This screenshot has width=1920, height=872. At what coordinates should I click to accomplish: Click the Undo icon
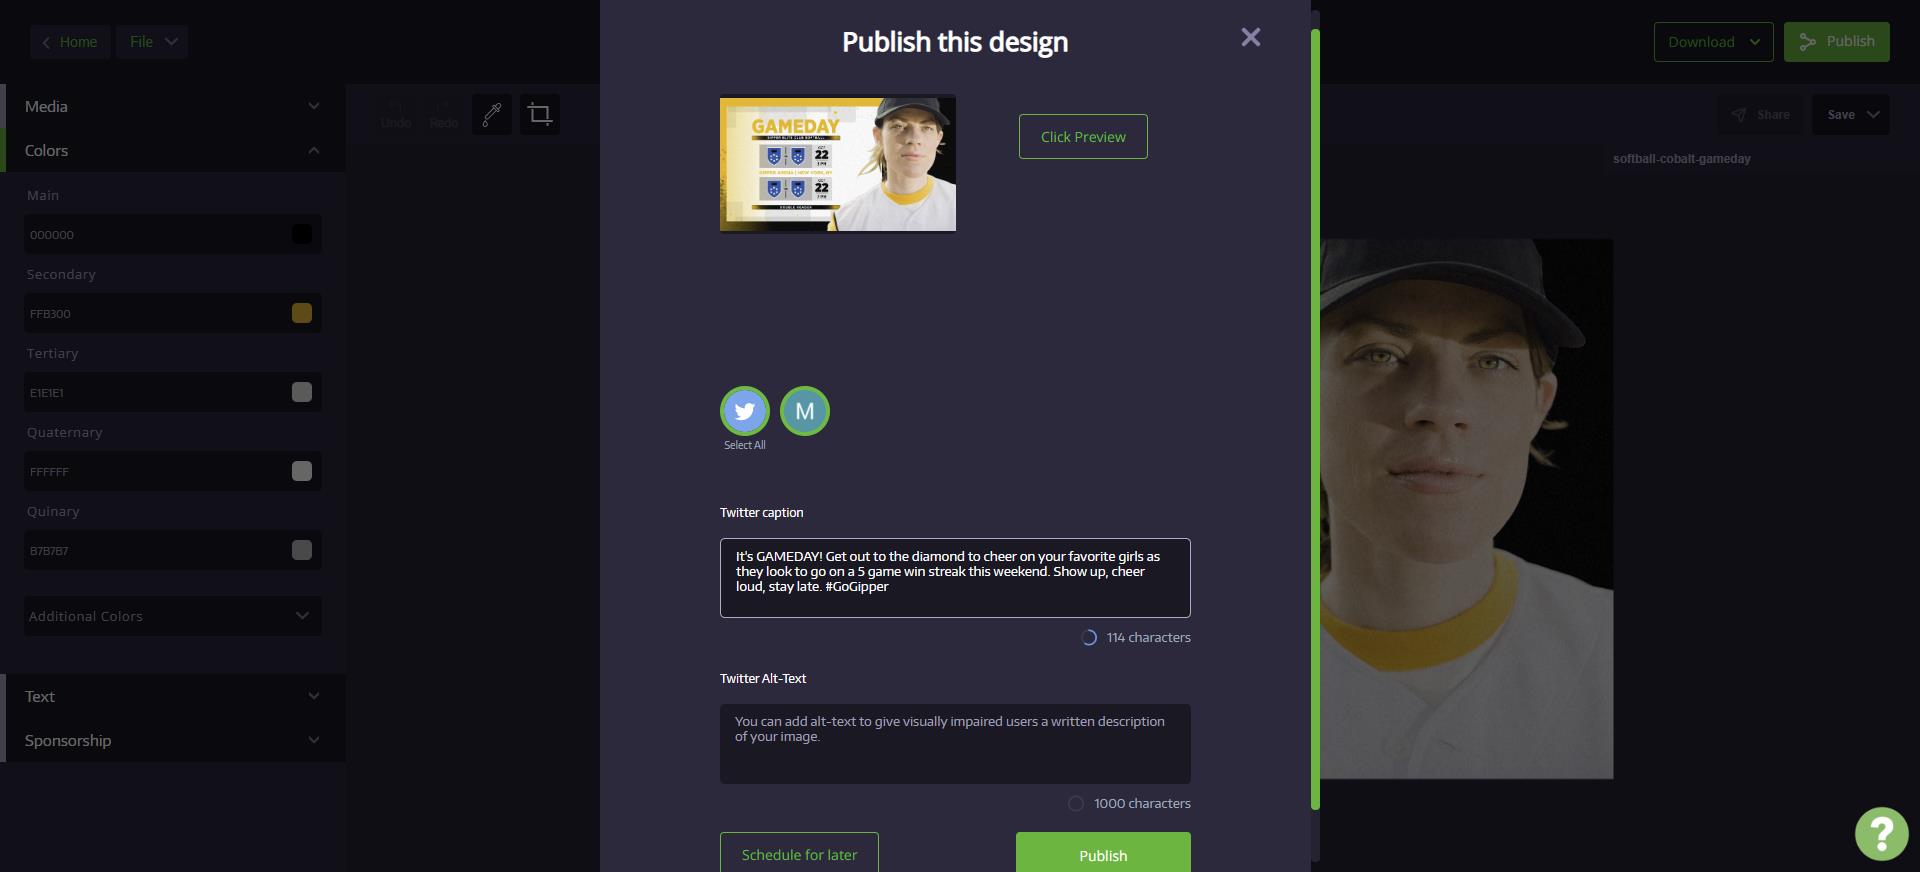point(396,115)
